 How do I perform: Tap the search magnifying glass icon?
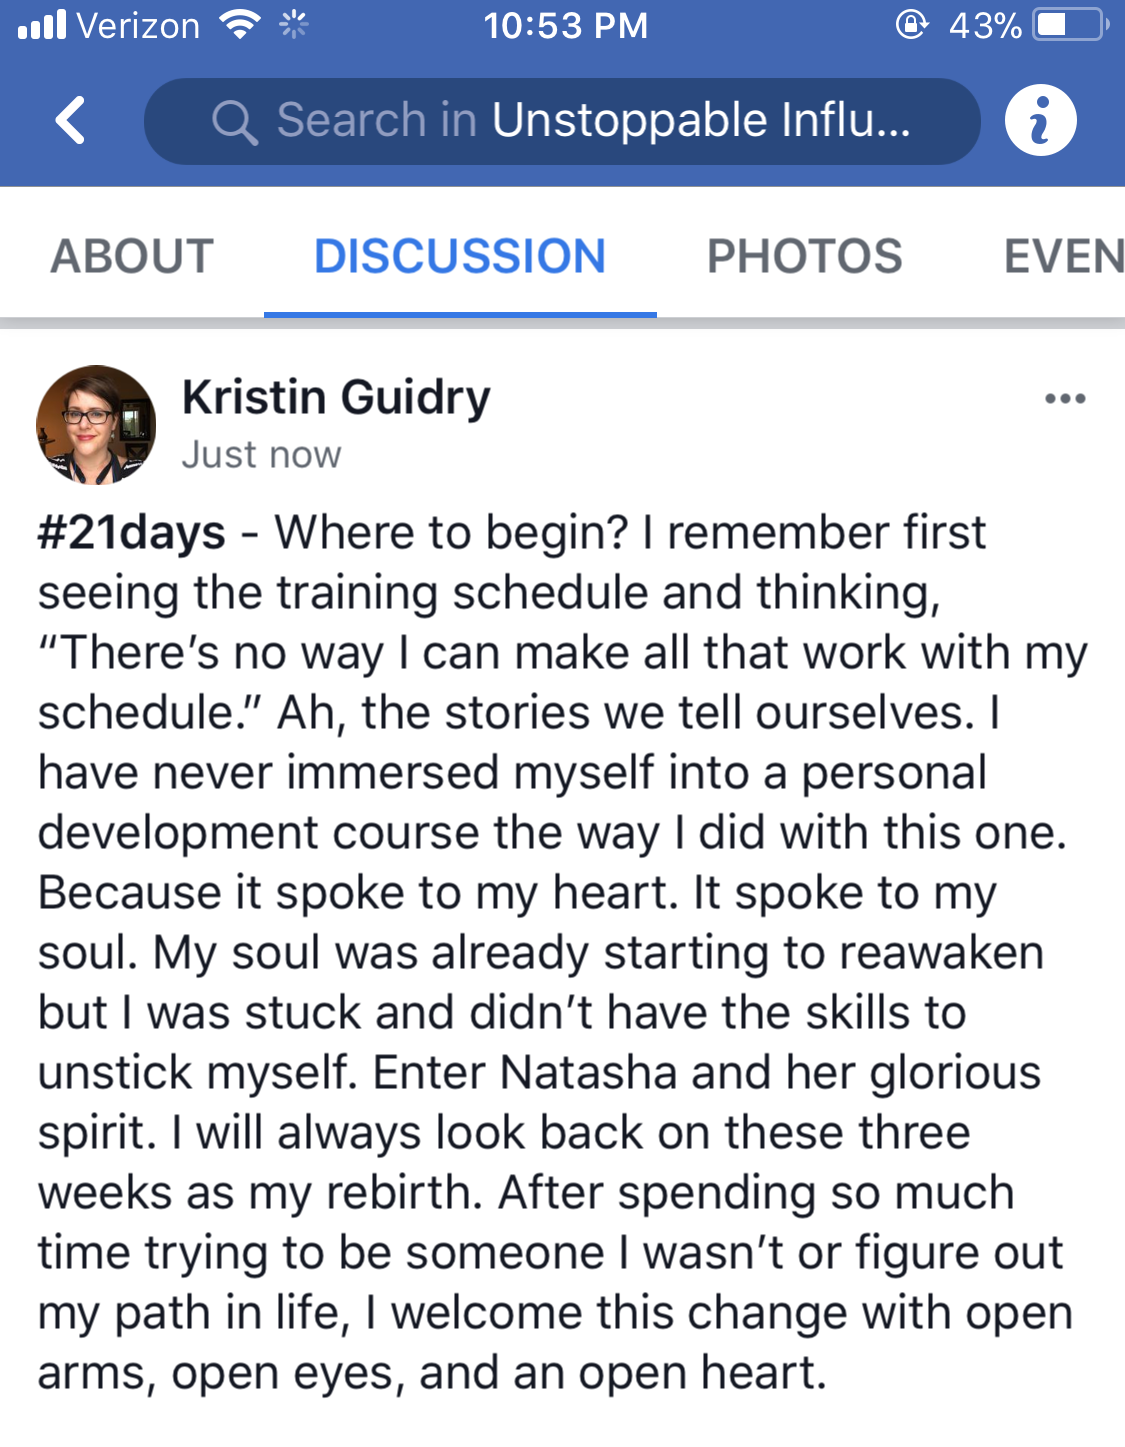click(x=235, y=122)
